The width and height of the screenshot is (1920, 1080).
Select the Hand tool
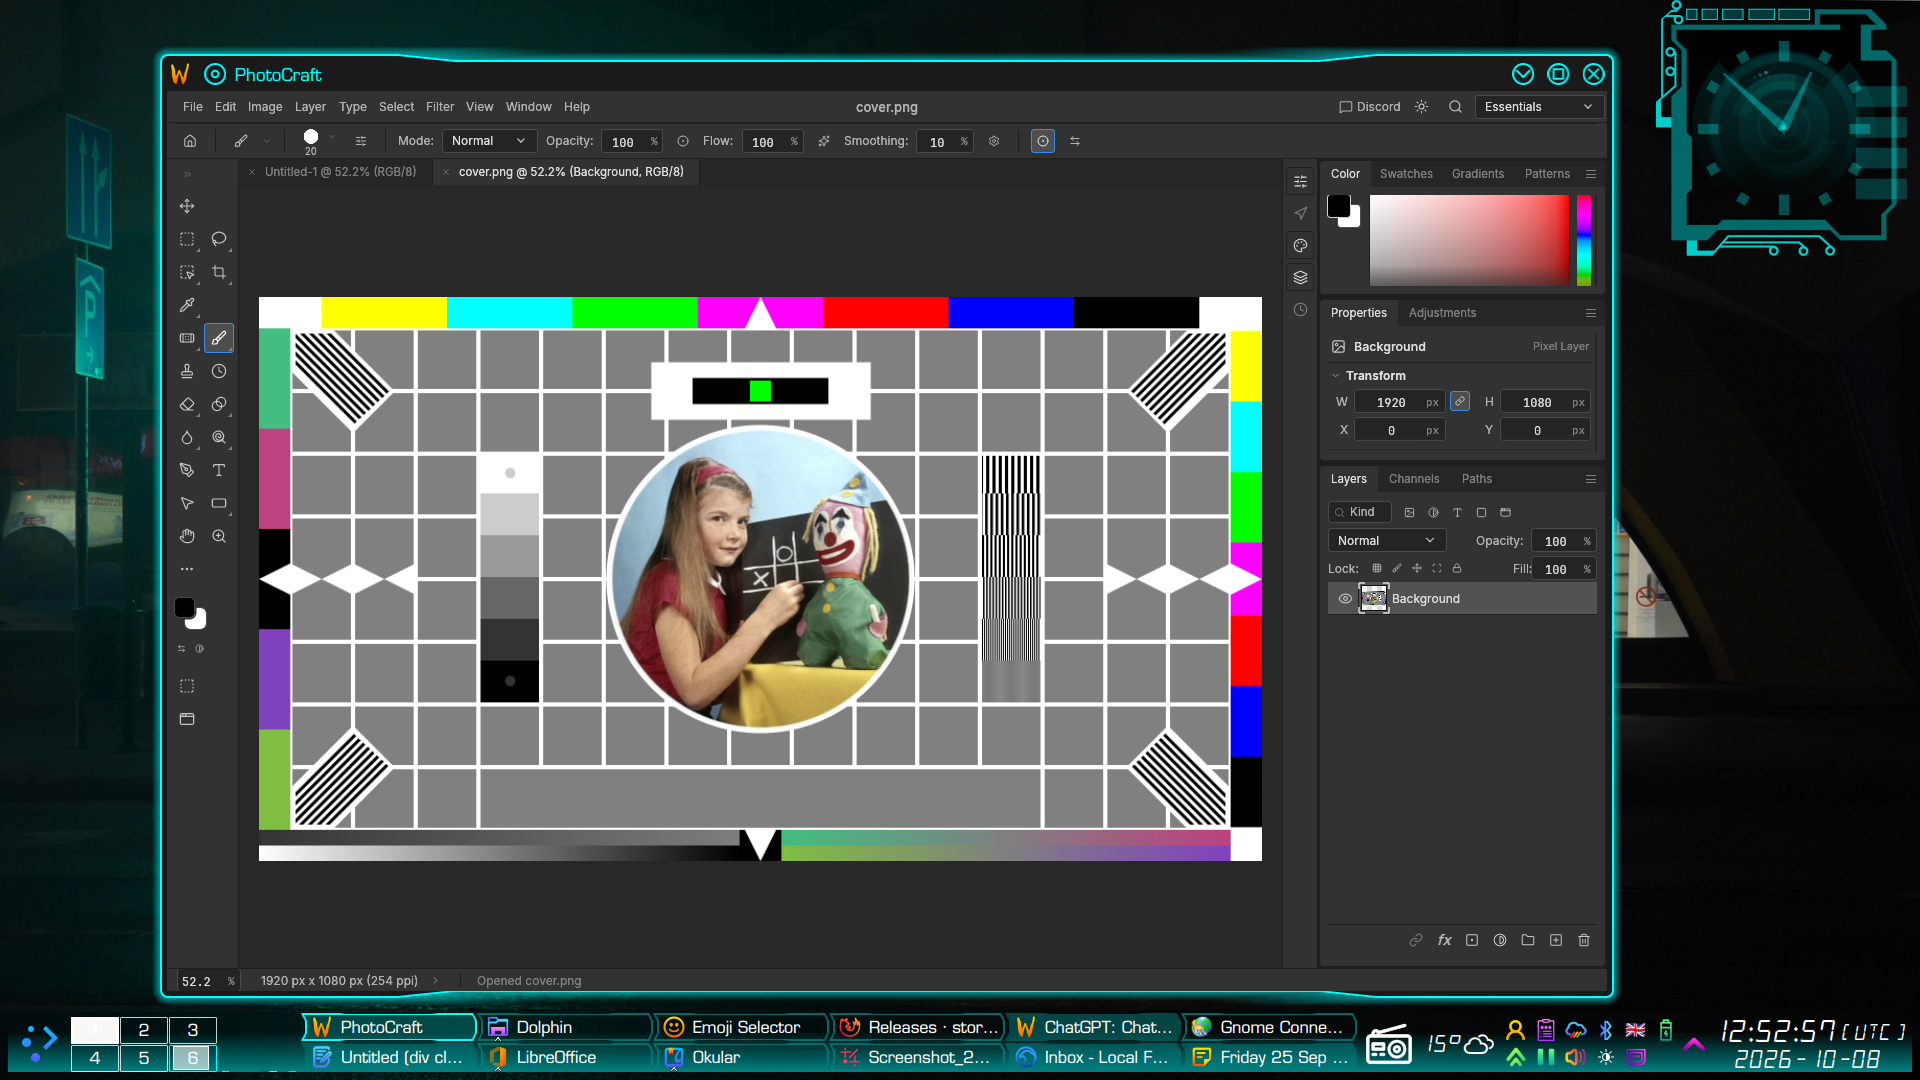(x=187, y=536)
